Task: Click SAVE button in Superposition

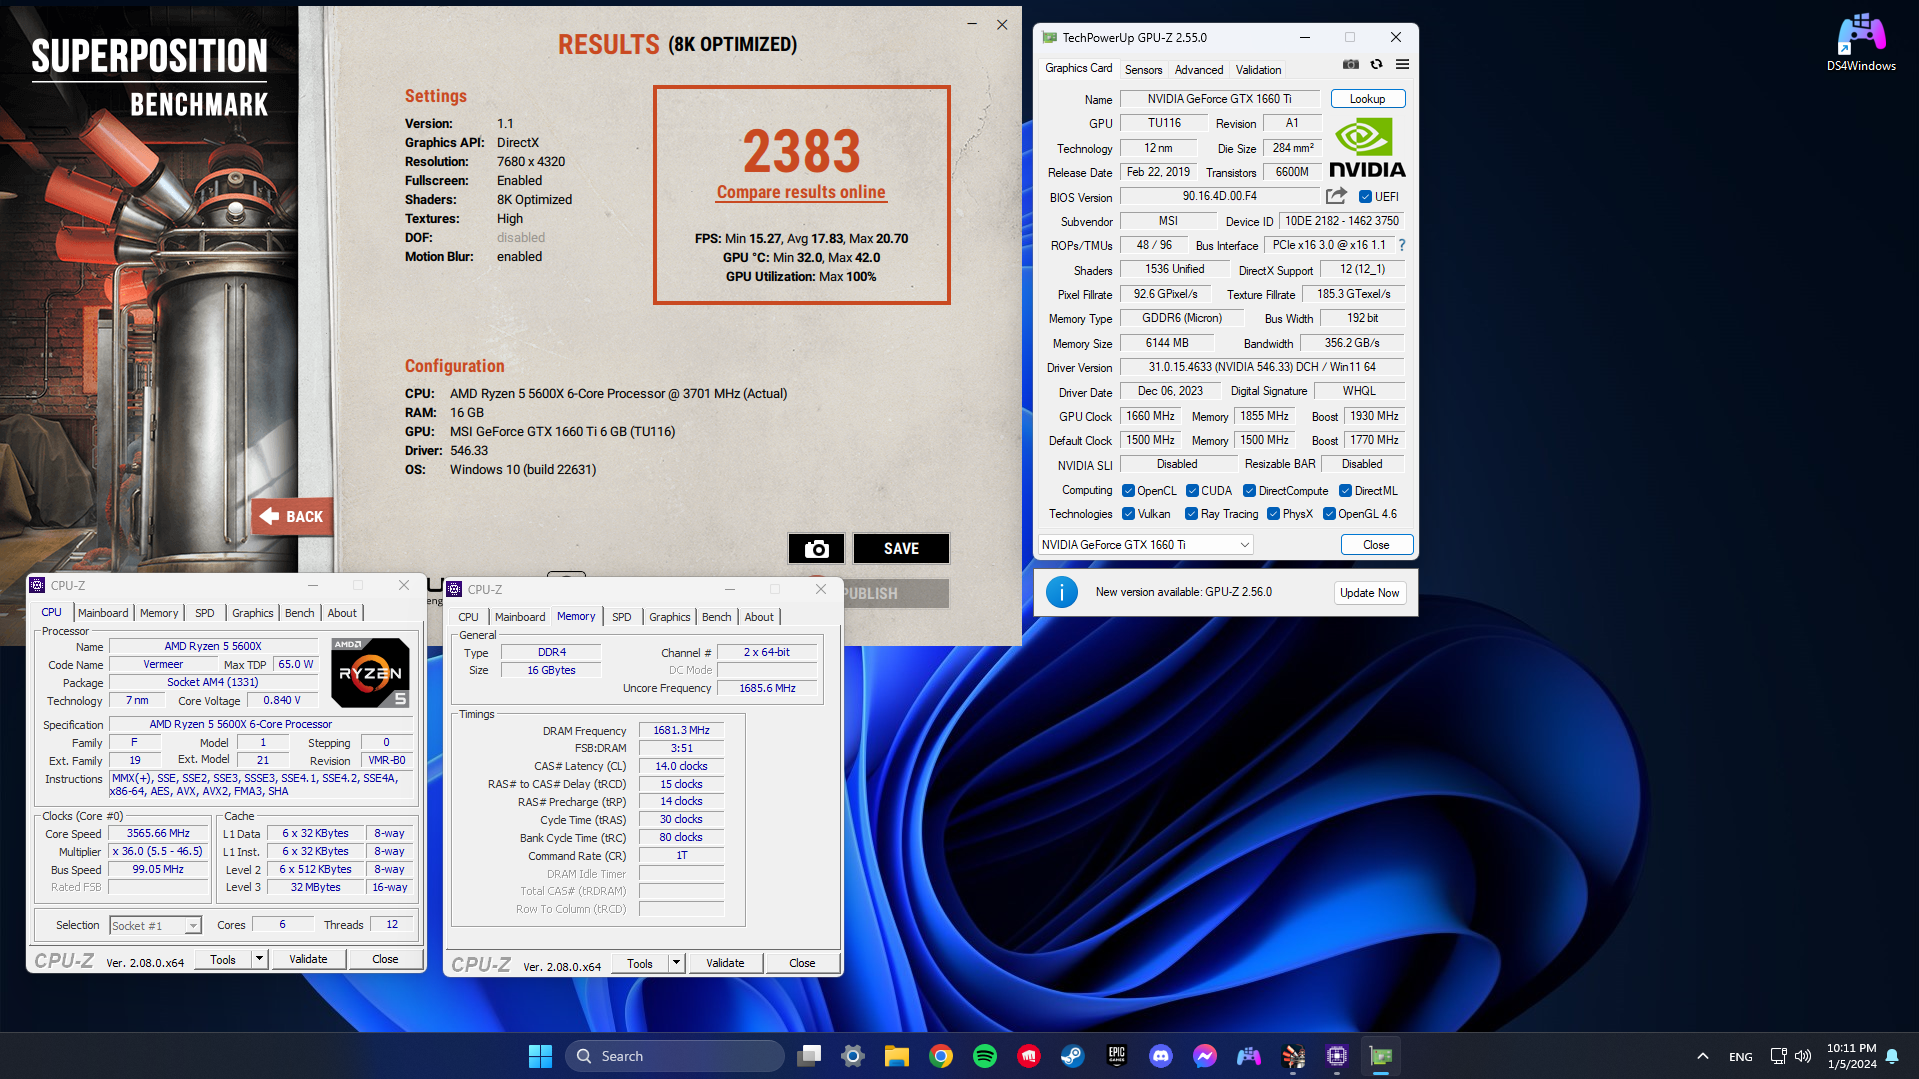Action: tap(901, 548)
